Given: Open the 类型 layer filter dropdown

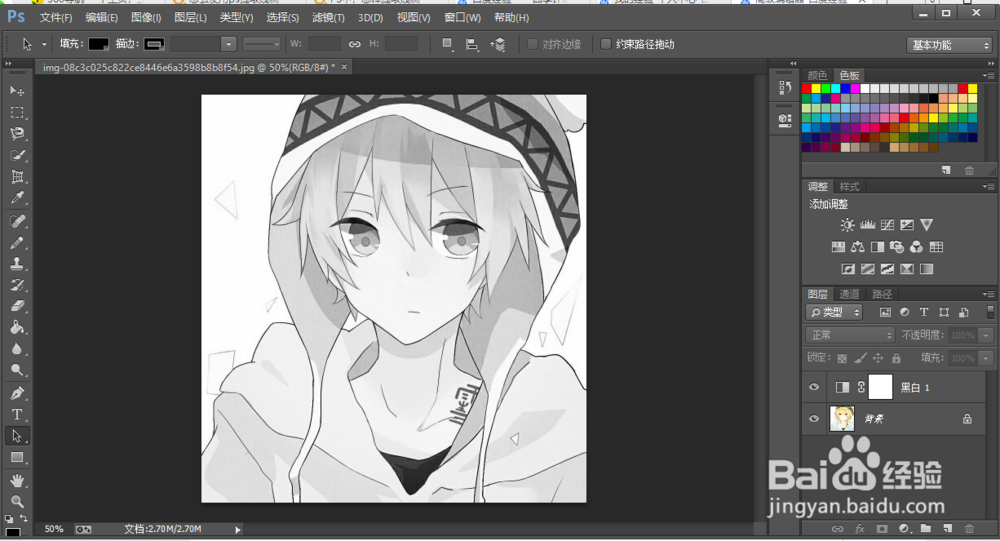Looking at the screenshot, I should pos(834,312).
